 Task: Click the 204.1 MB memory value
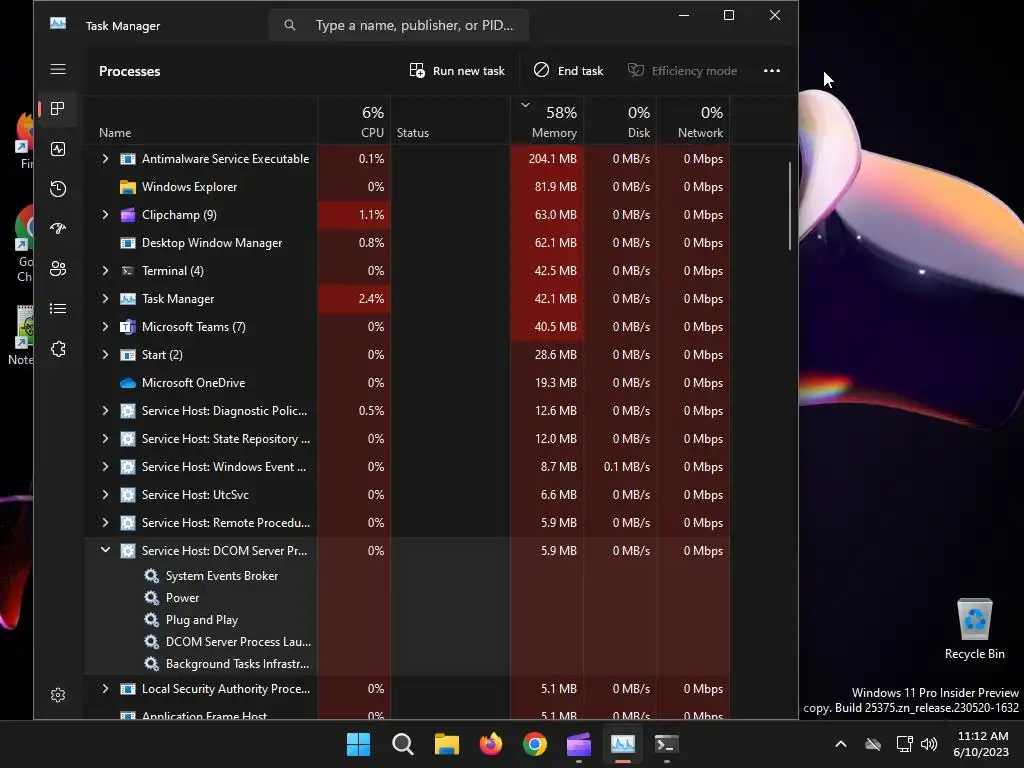click(552, 159)
